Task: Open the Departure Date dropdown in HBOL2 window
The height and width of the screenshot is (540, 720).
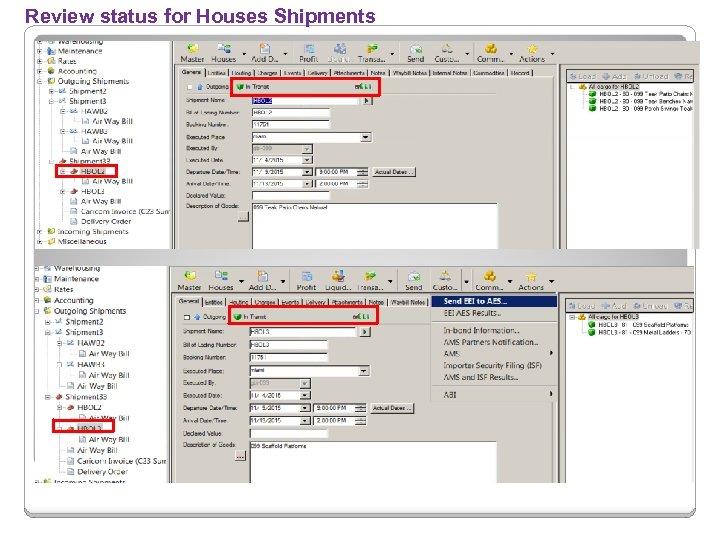Action: click(307, 172)
